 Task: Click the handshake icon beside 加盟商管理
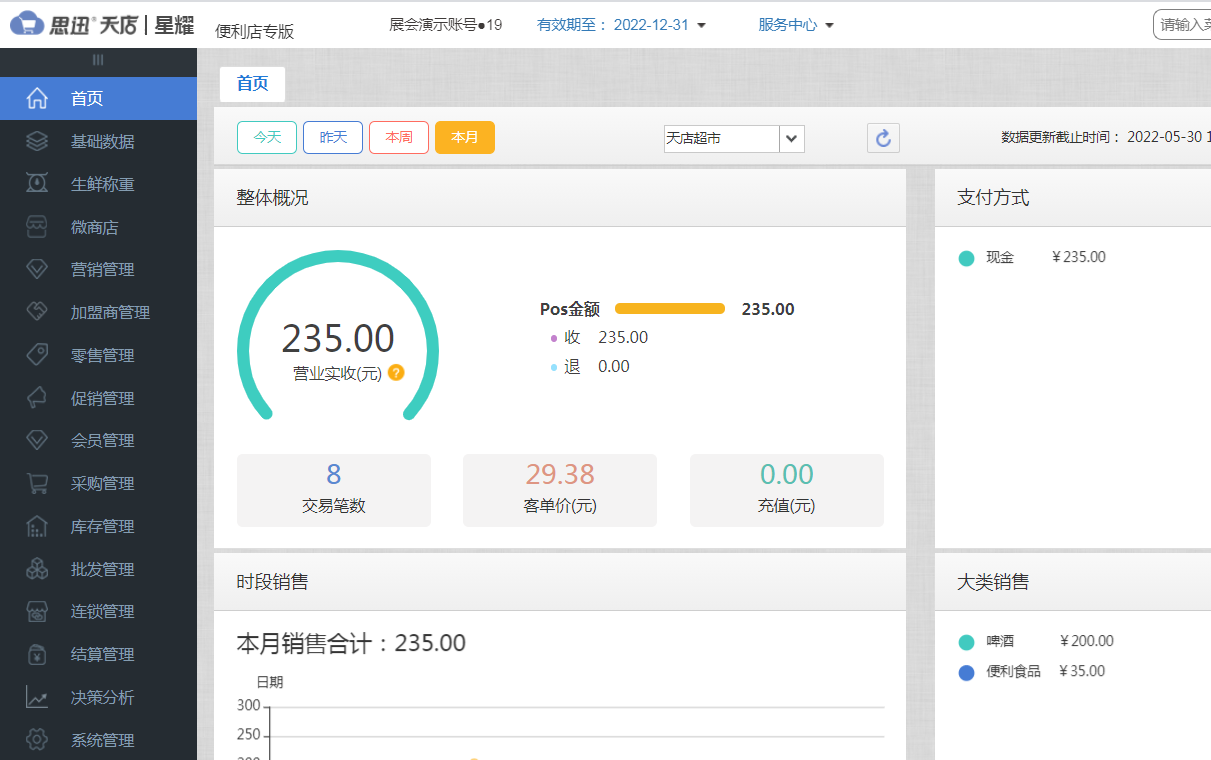[x=37, y=312]
